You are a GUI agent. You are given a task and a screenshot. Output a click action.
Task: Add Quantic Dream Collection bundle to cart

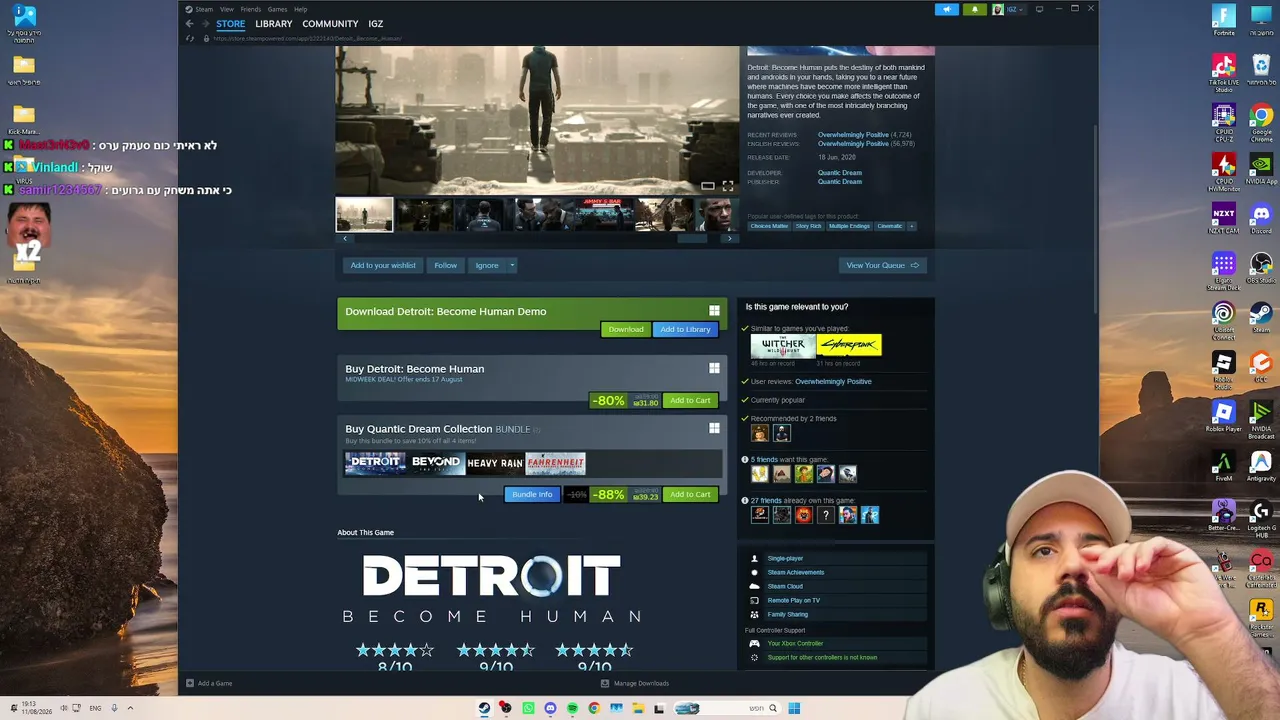pos(690,494)
